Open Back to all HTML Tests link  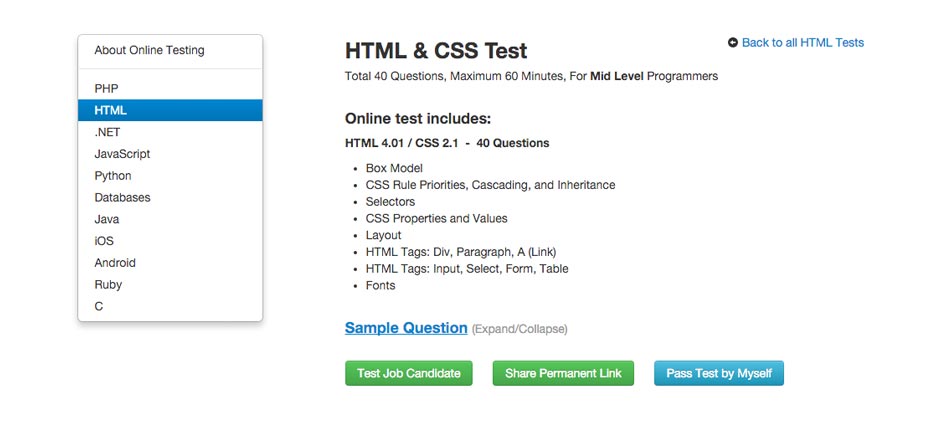802,43
